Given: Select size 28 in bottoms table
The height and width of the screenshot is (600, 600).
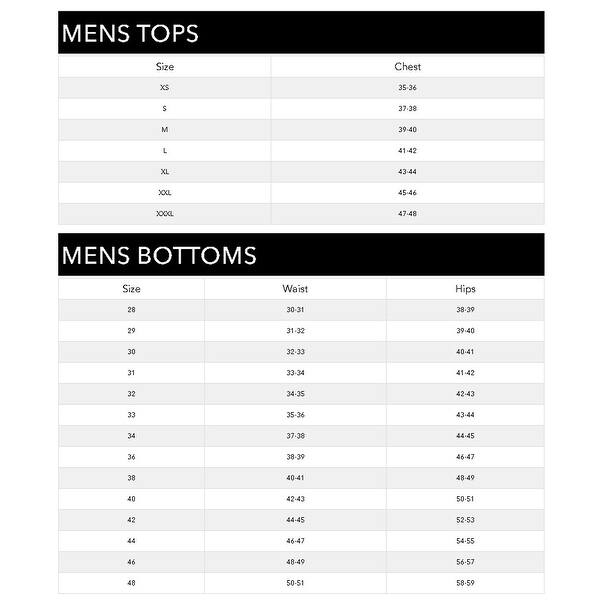Looking at the screenshot, I should [131, 310].
